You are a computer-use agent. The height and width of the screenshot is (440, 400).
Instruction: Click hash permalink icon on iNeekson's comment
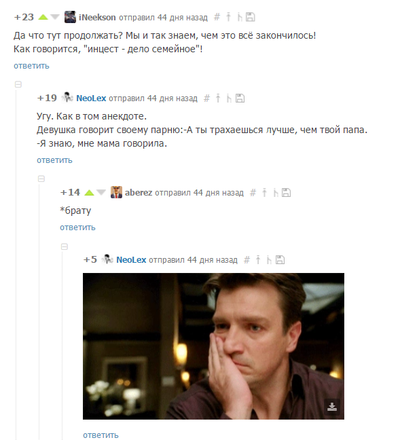click(217, 17)
